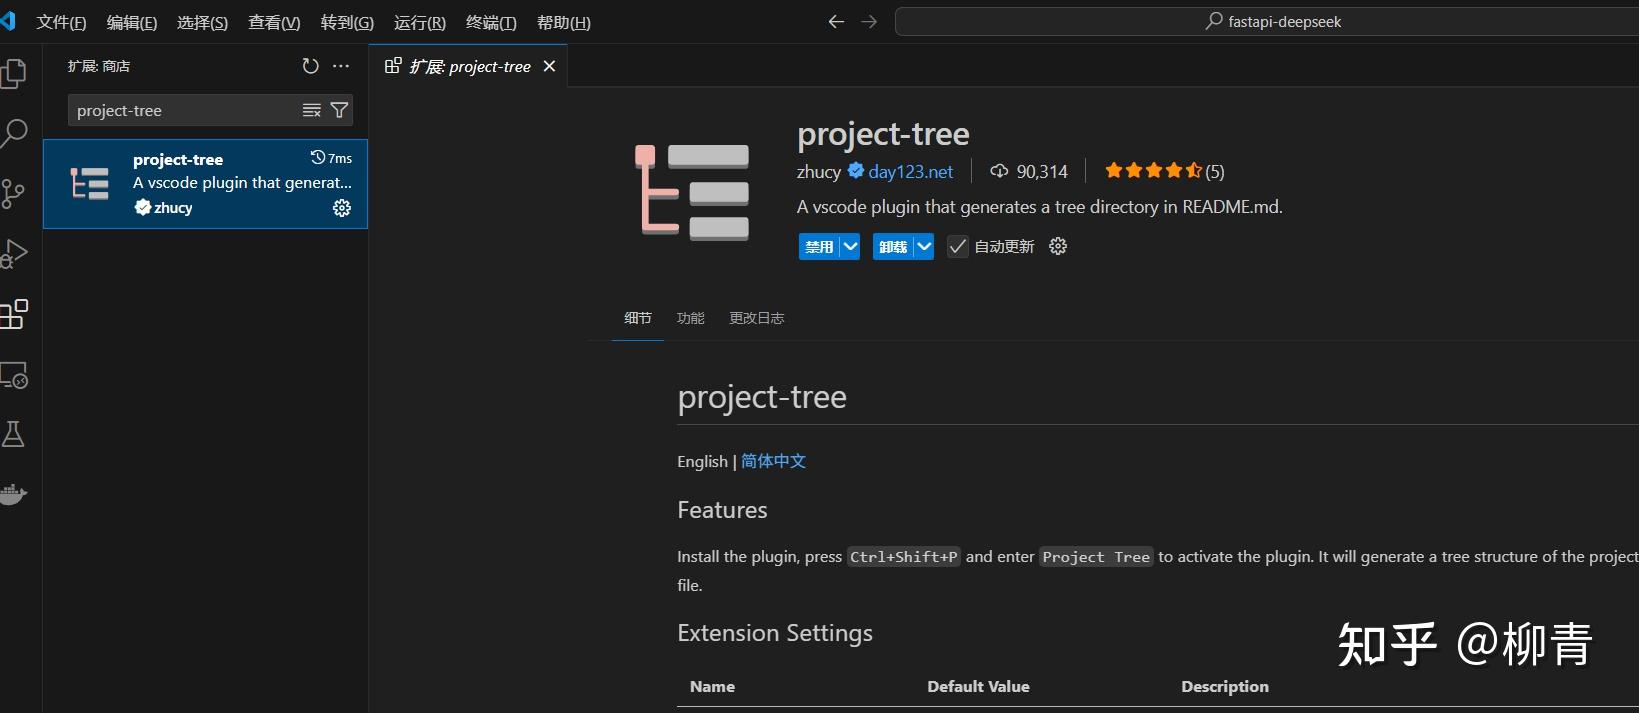The height and width of the screenshot is (713, 1639).
Task: Expand the disable button dropdown arrow
Action: click(850, 246)
